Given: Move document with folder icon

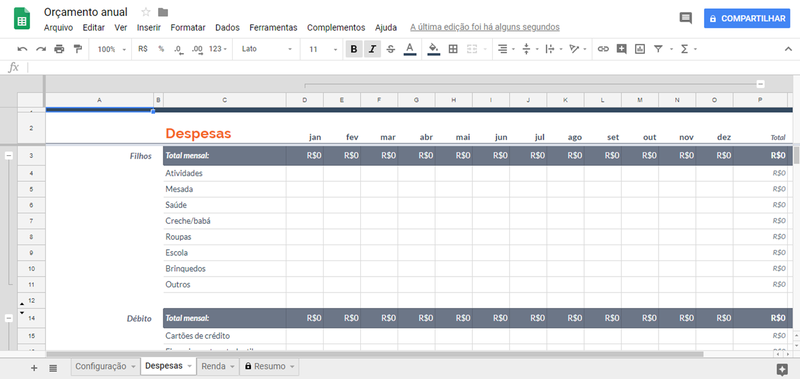Looking at the screenshot, I should (x=163, y=12).
